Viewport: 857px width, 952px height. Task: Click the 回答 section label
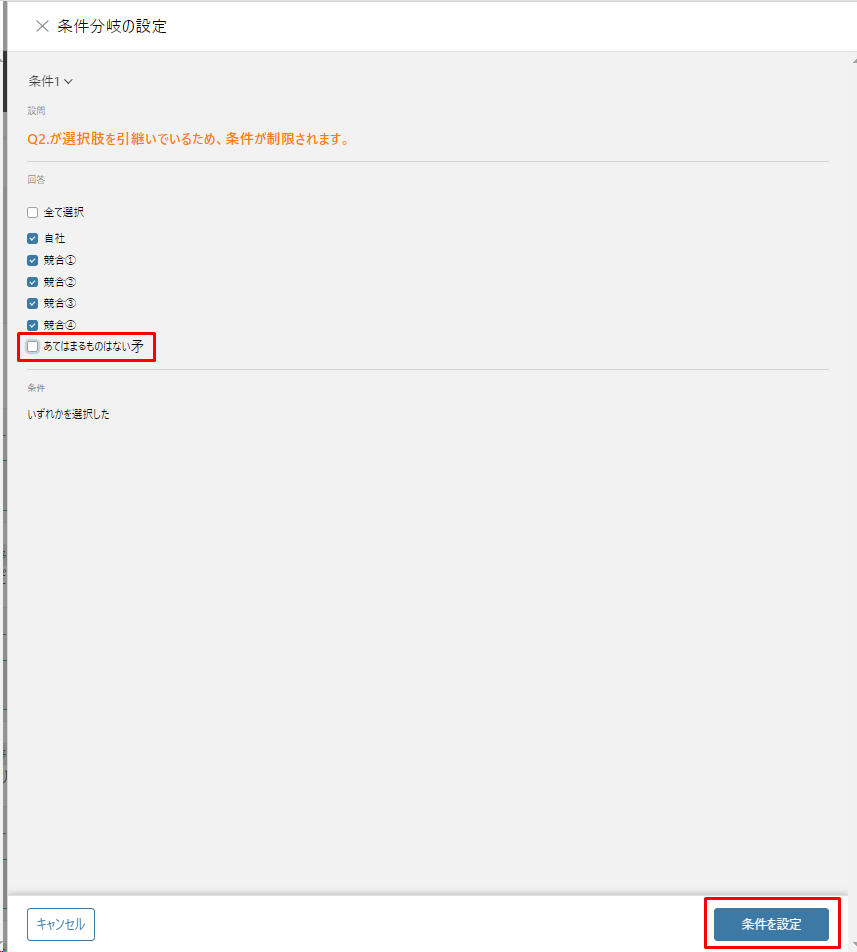pos(36,179)
